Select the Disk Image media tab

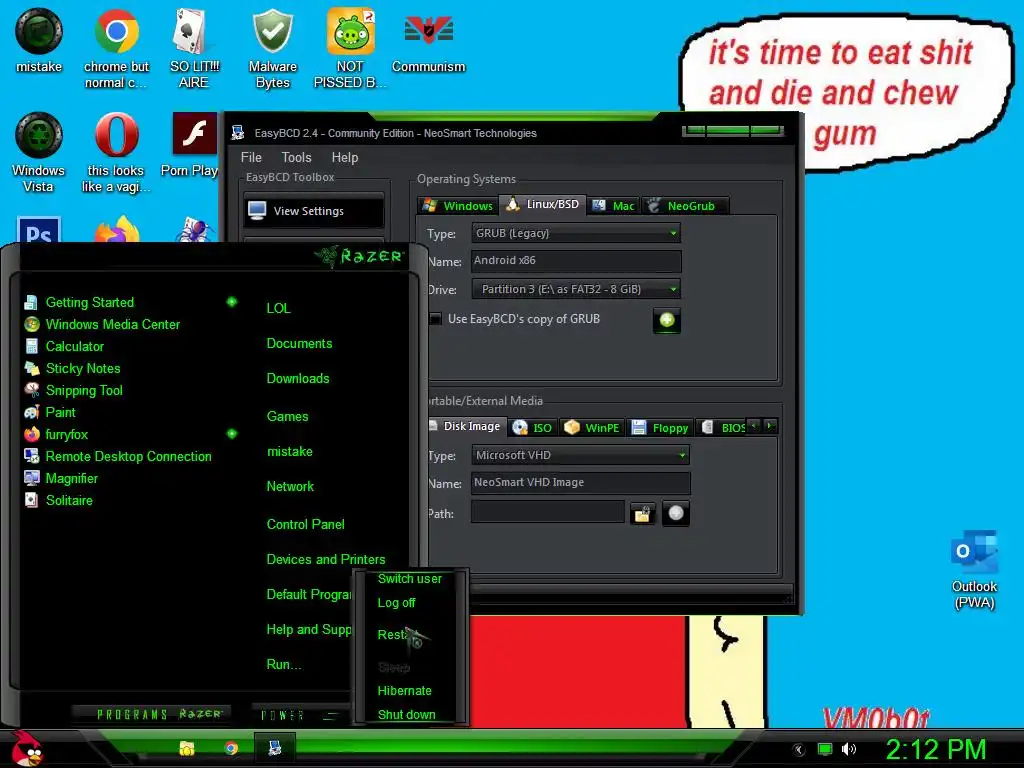[465, 426]
